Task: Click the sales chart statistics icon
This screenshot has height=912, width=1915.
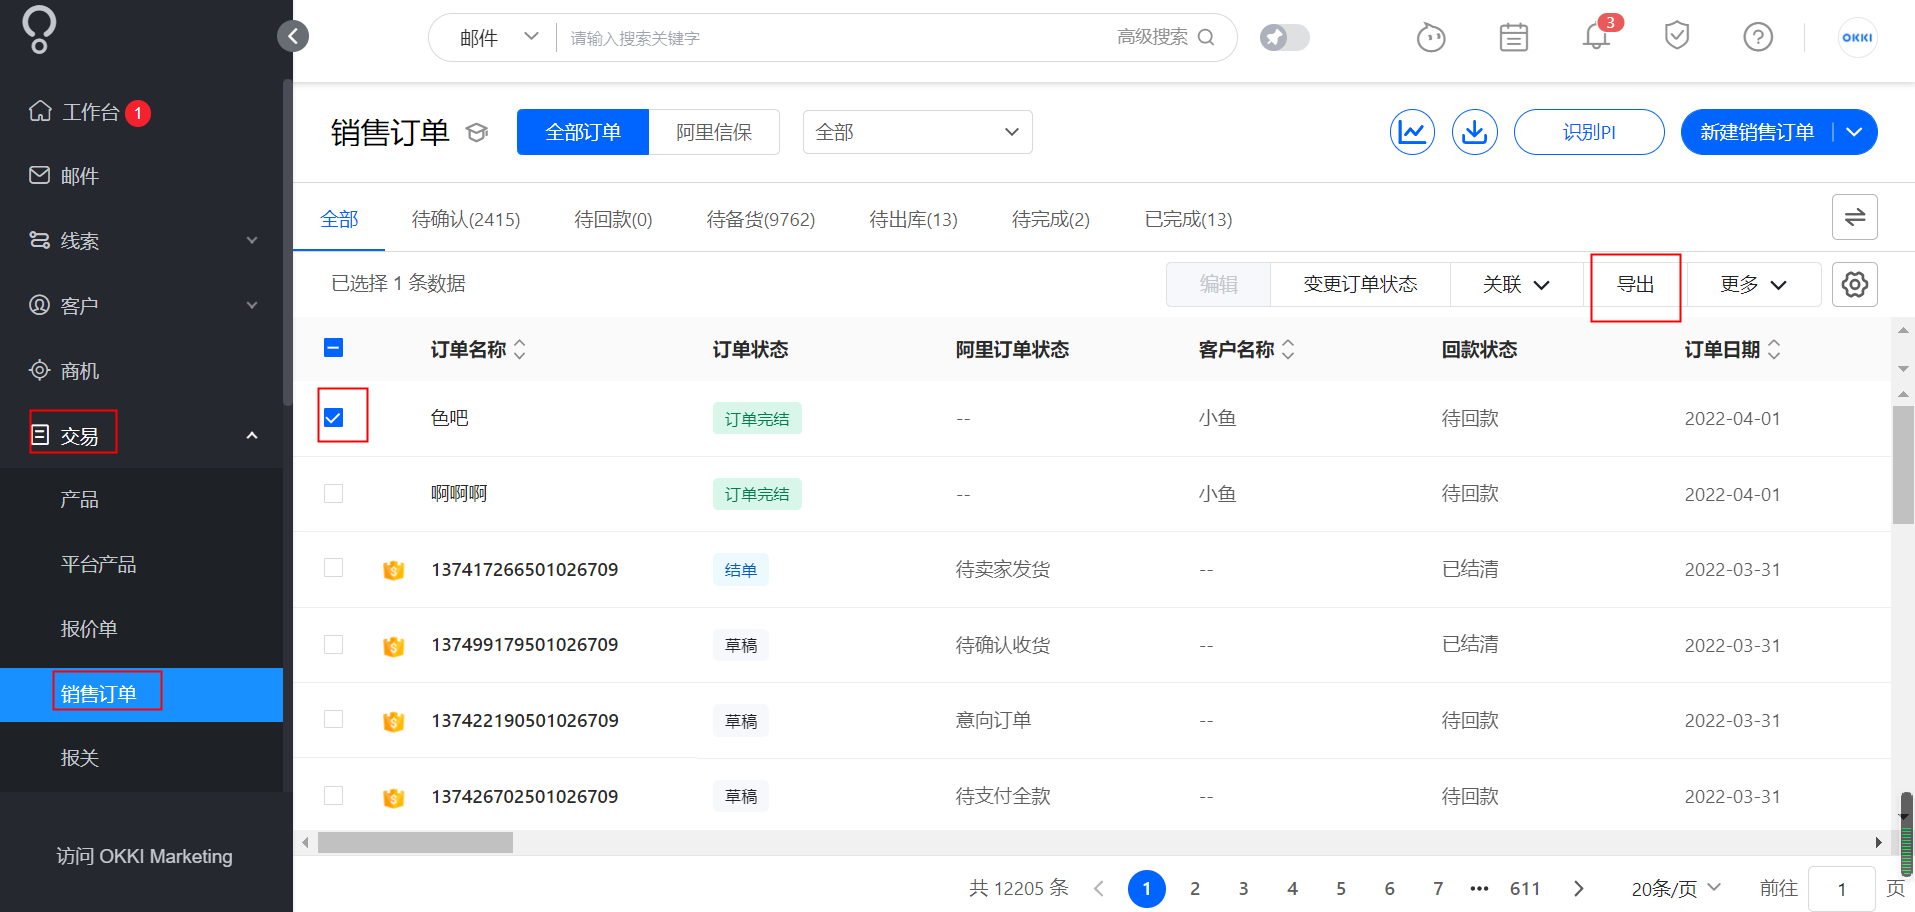Action: coord(1412,132)
